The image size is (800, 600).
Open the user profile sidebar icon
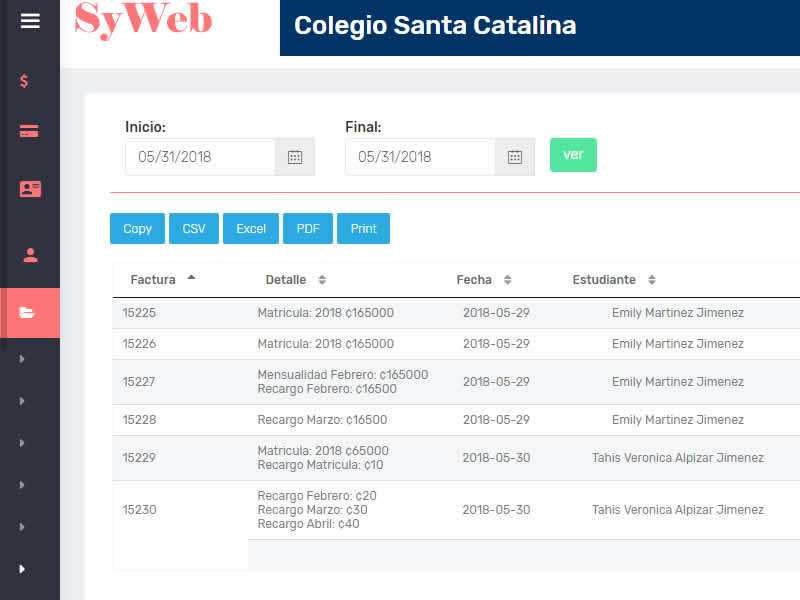coord(31,255)
